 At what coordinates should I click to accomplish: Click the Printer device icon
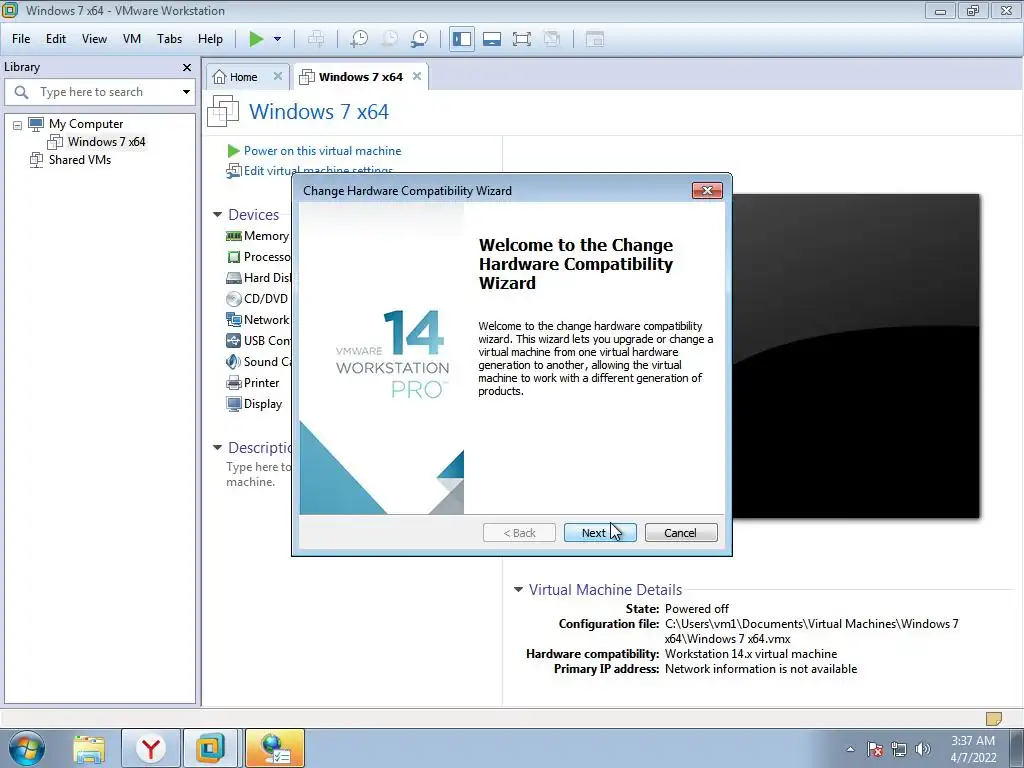coord(233,383)
